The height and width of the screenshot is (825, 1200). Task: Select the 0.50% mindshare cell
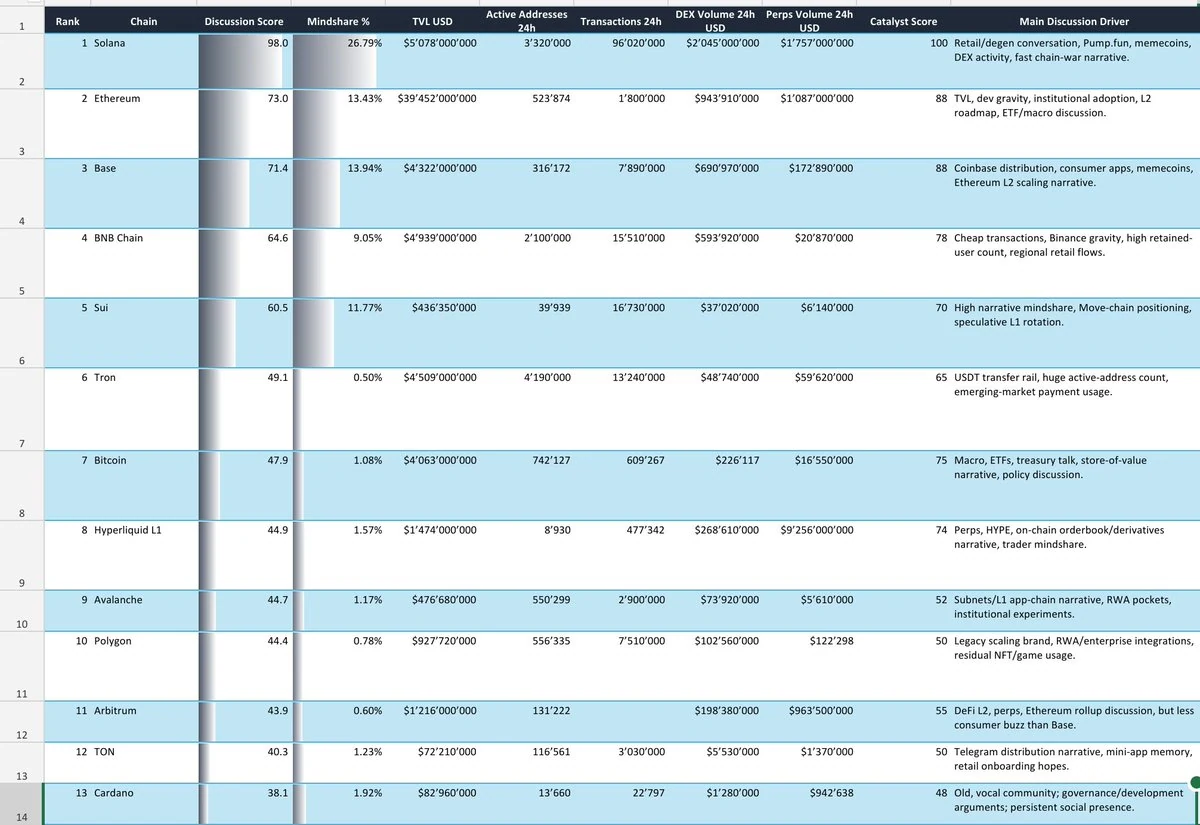point(339,409)
